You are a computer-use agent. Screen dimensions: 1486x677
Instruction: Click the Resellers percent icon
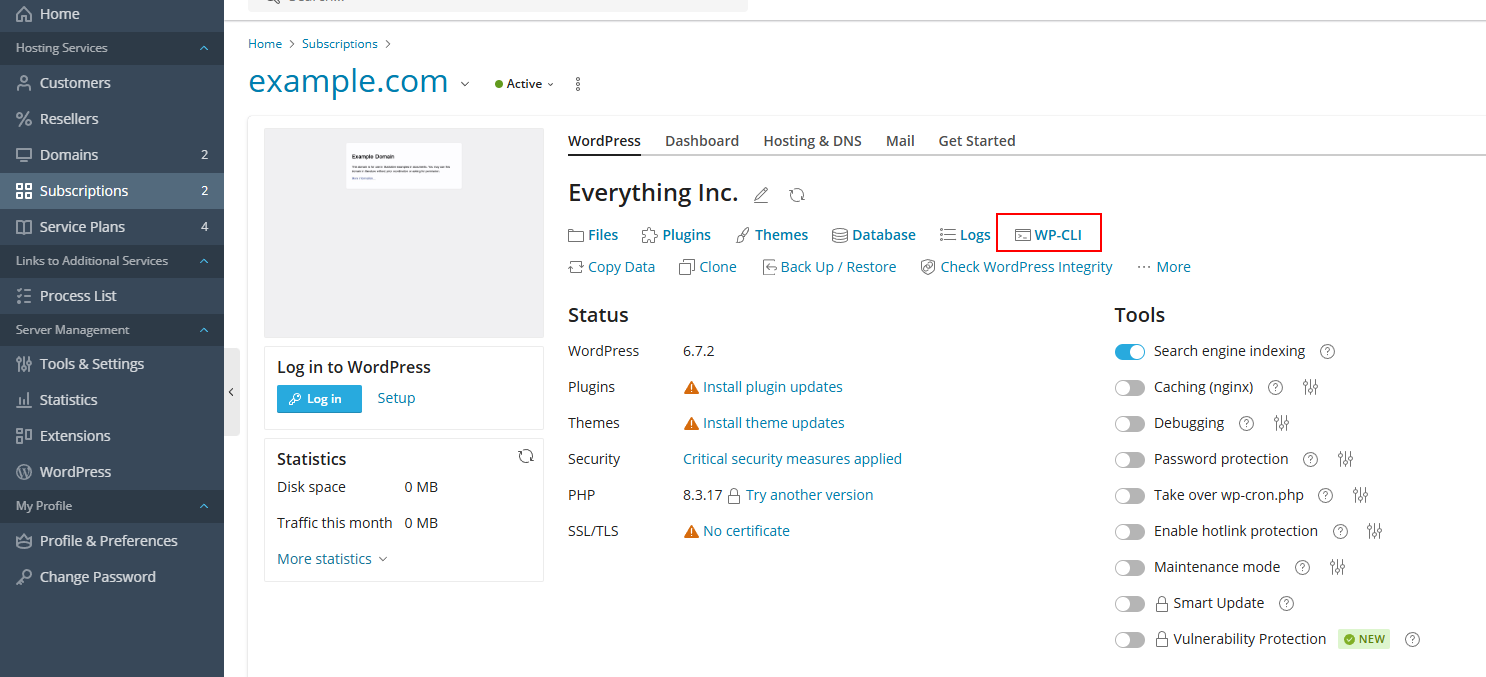(24, 119)
